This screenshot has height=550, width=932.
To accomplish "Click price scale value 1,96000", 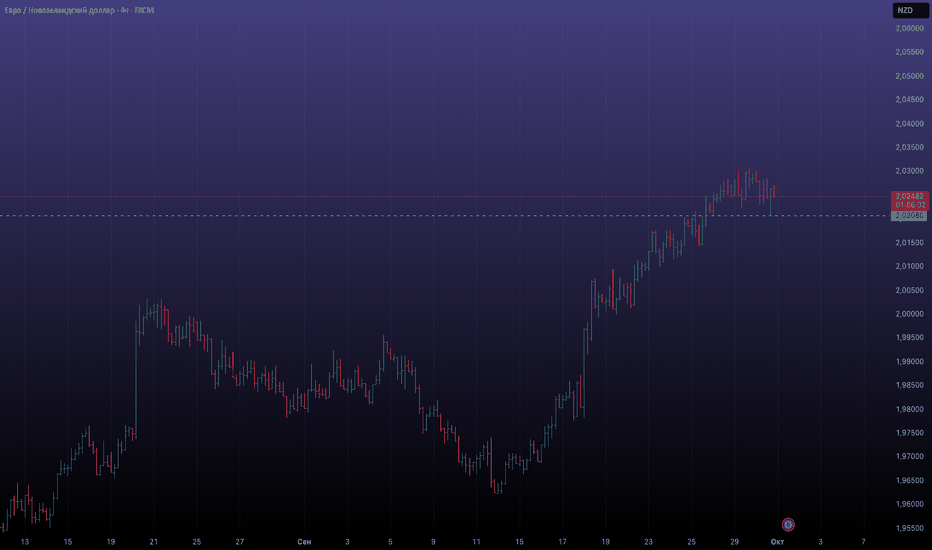I will pyautogui.click(x=909, y=504).
